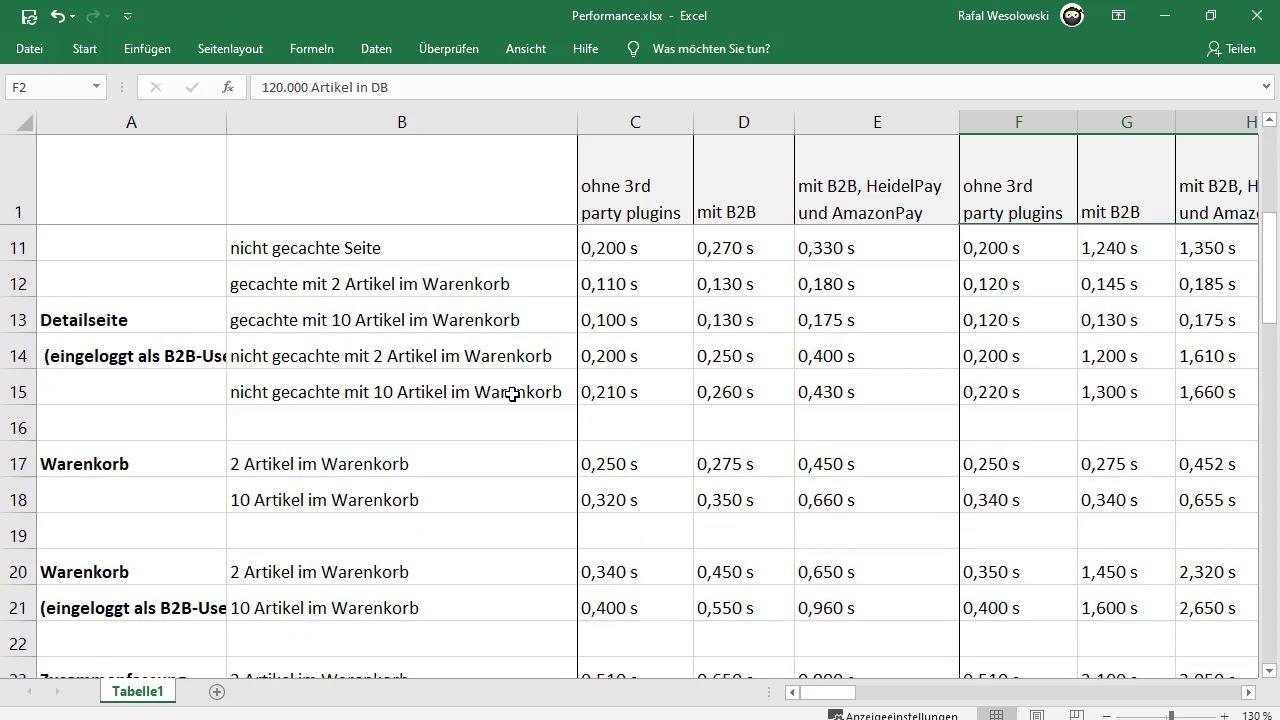Click vertical scrollbar down arrow
The image size is (1280, 720).
point(1269,671)
